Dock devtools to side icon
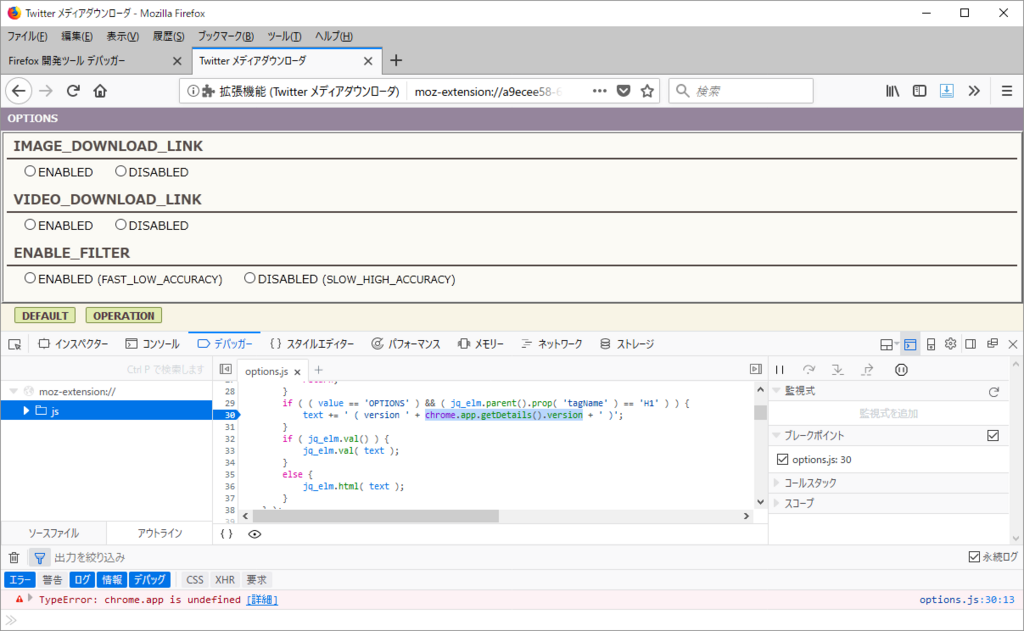This screenshot has height=631, width=1024. tap(970, 344)
